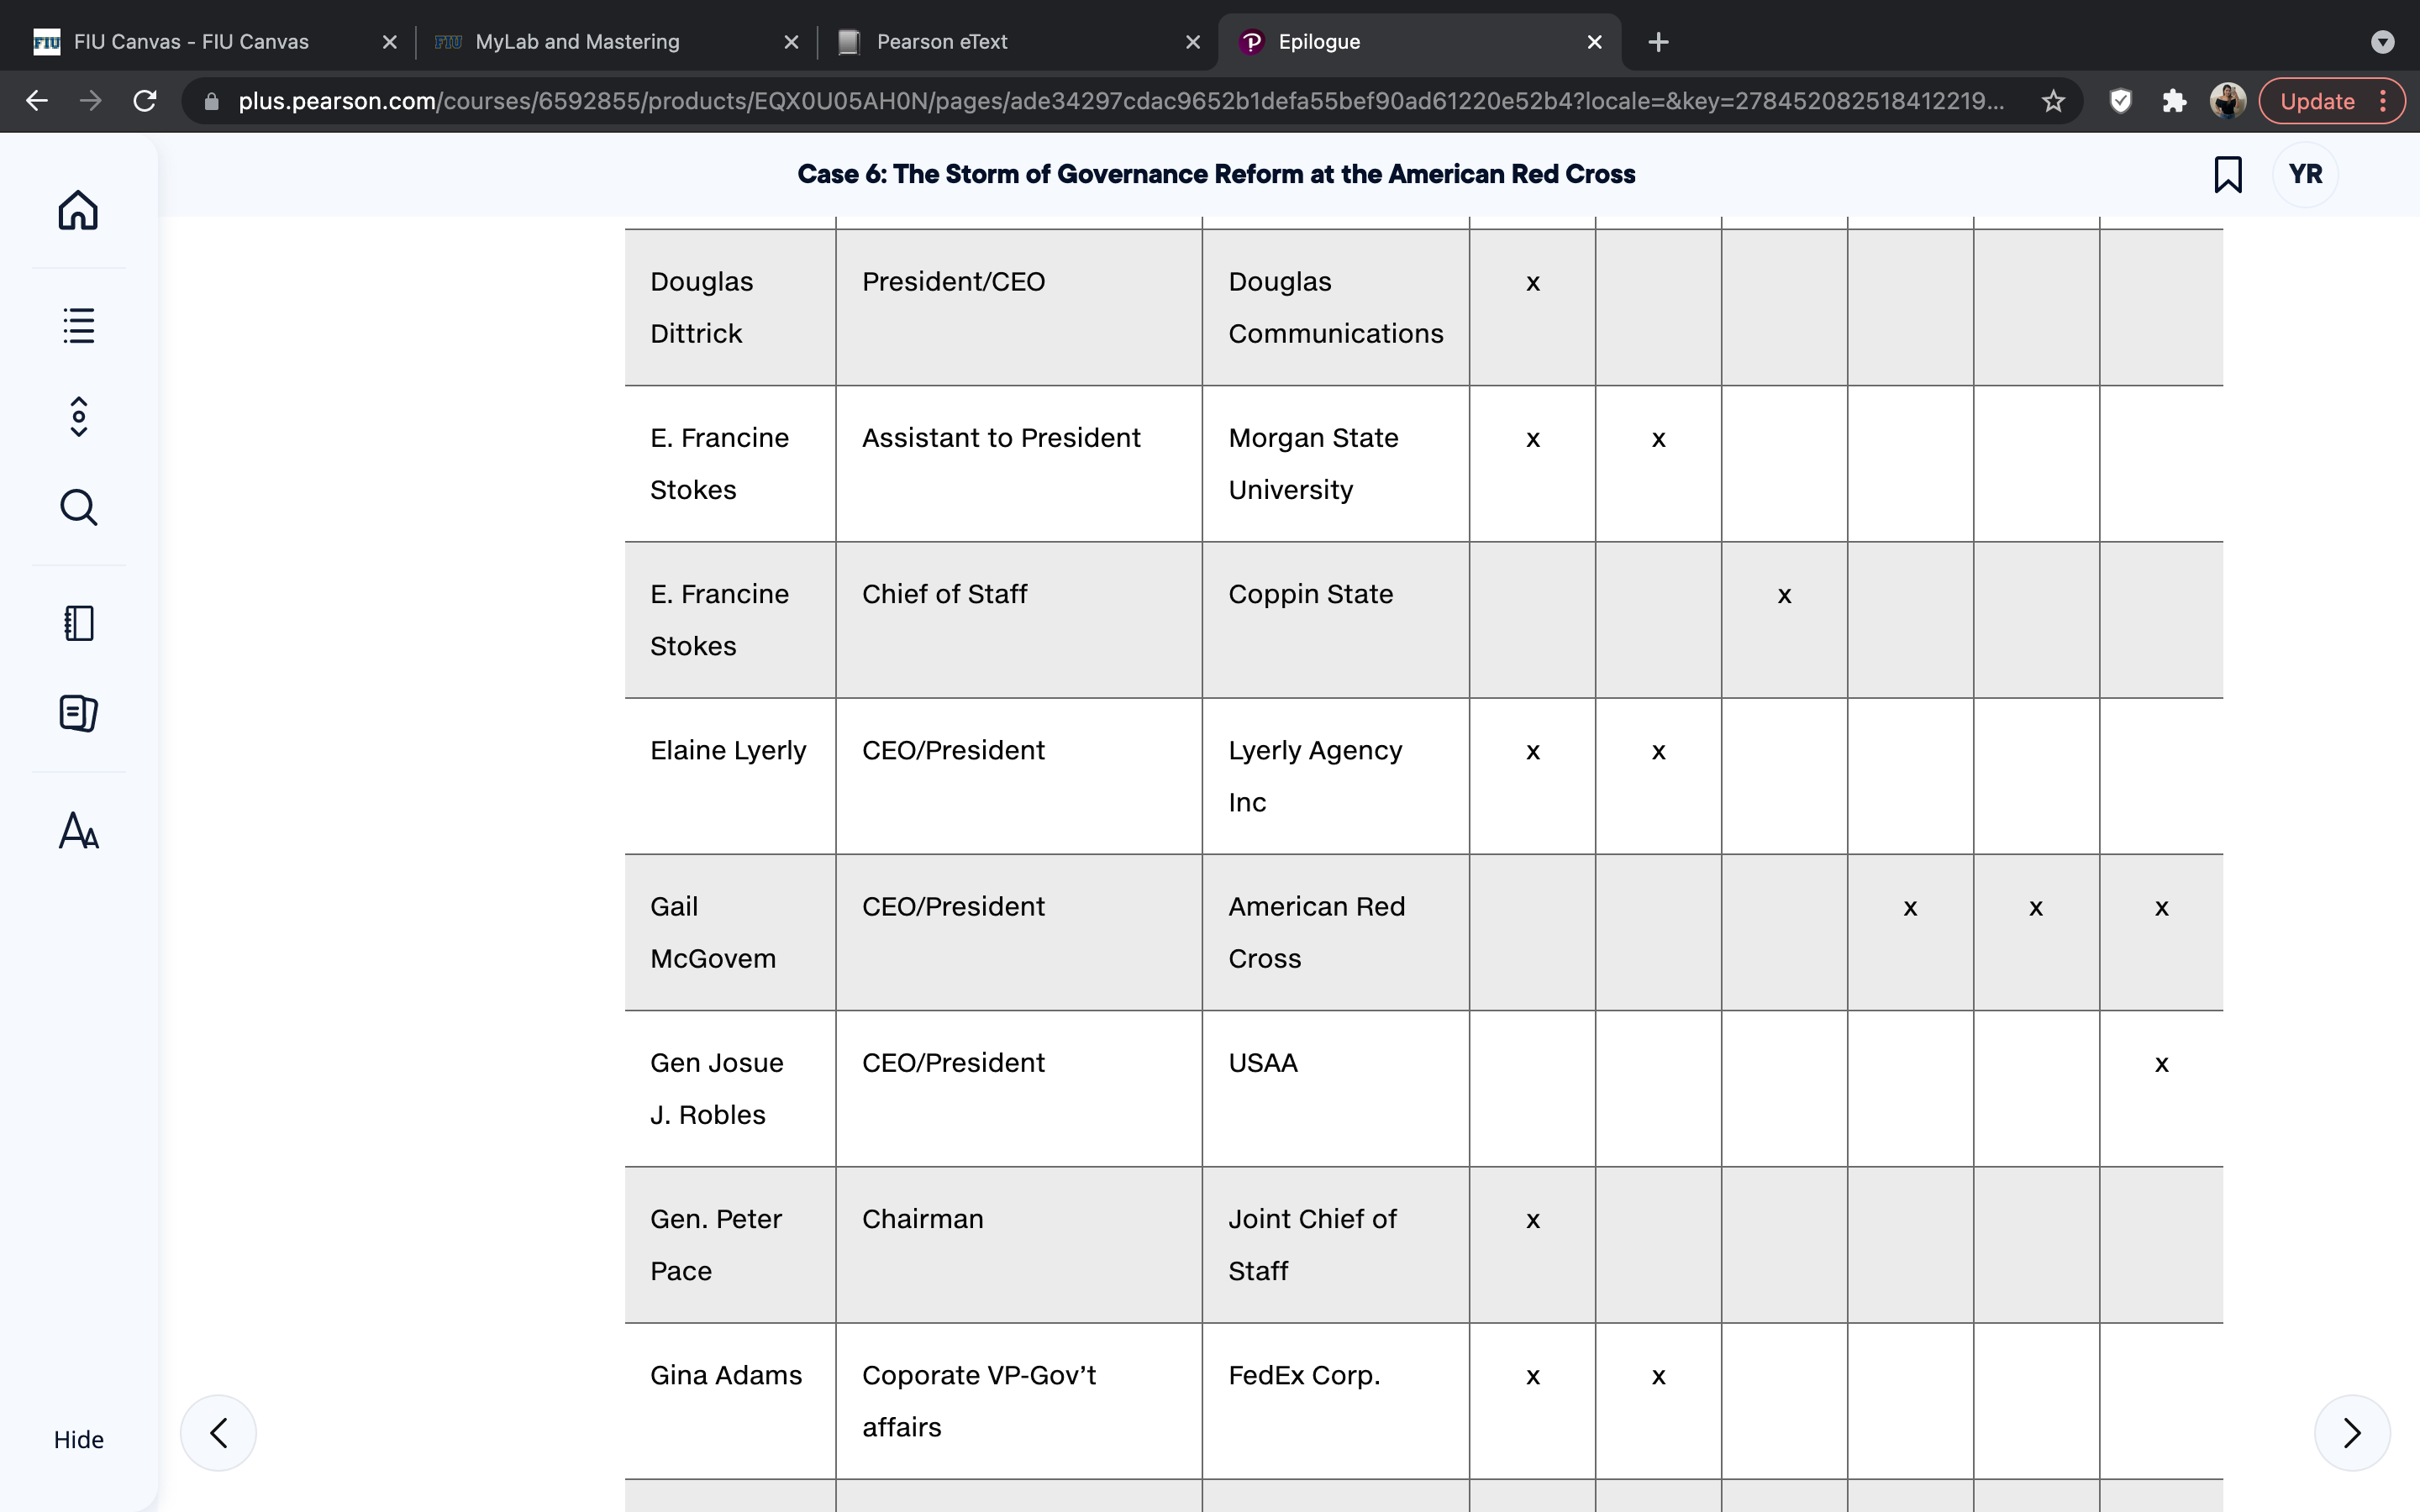Select 'Joint Chief of Staff' cell
This screenshot has height=1512, width=2420.
1335,1244
